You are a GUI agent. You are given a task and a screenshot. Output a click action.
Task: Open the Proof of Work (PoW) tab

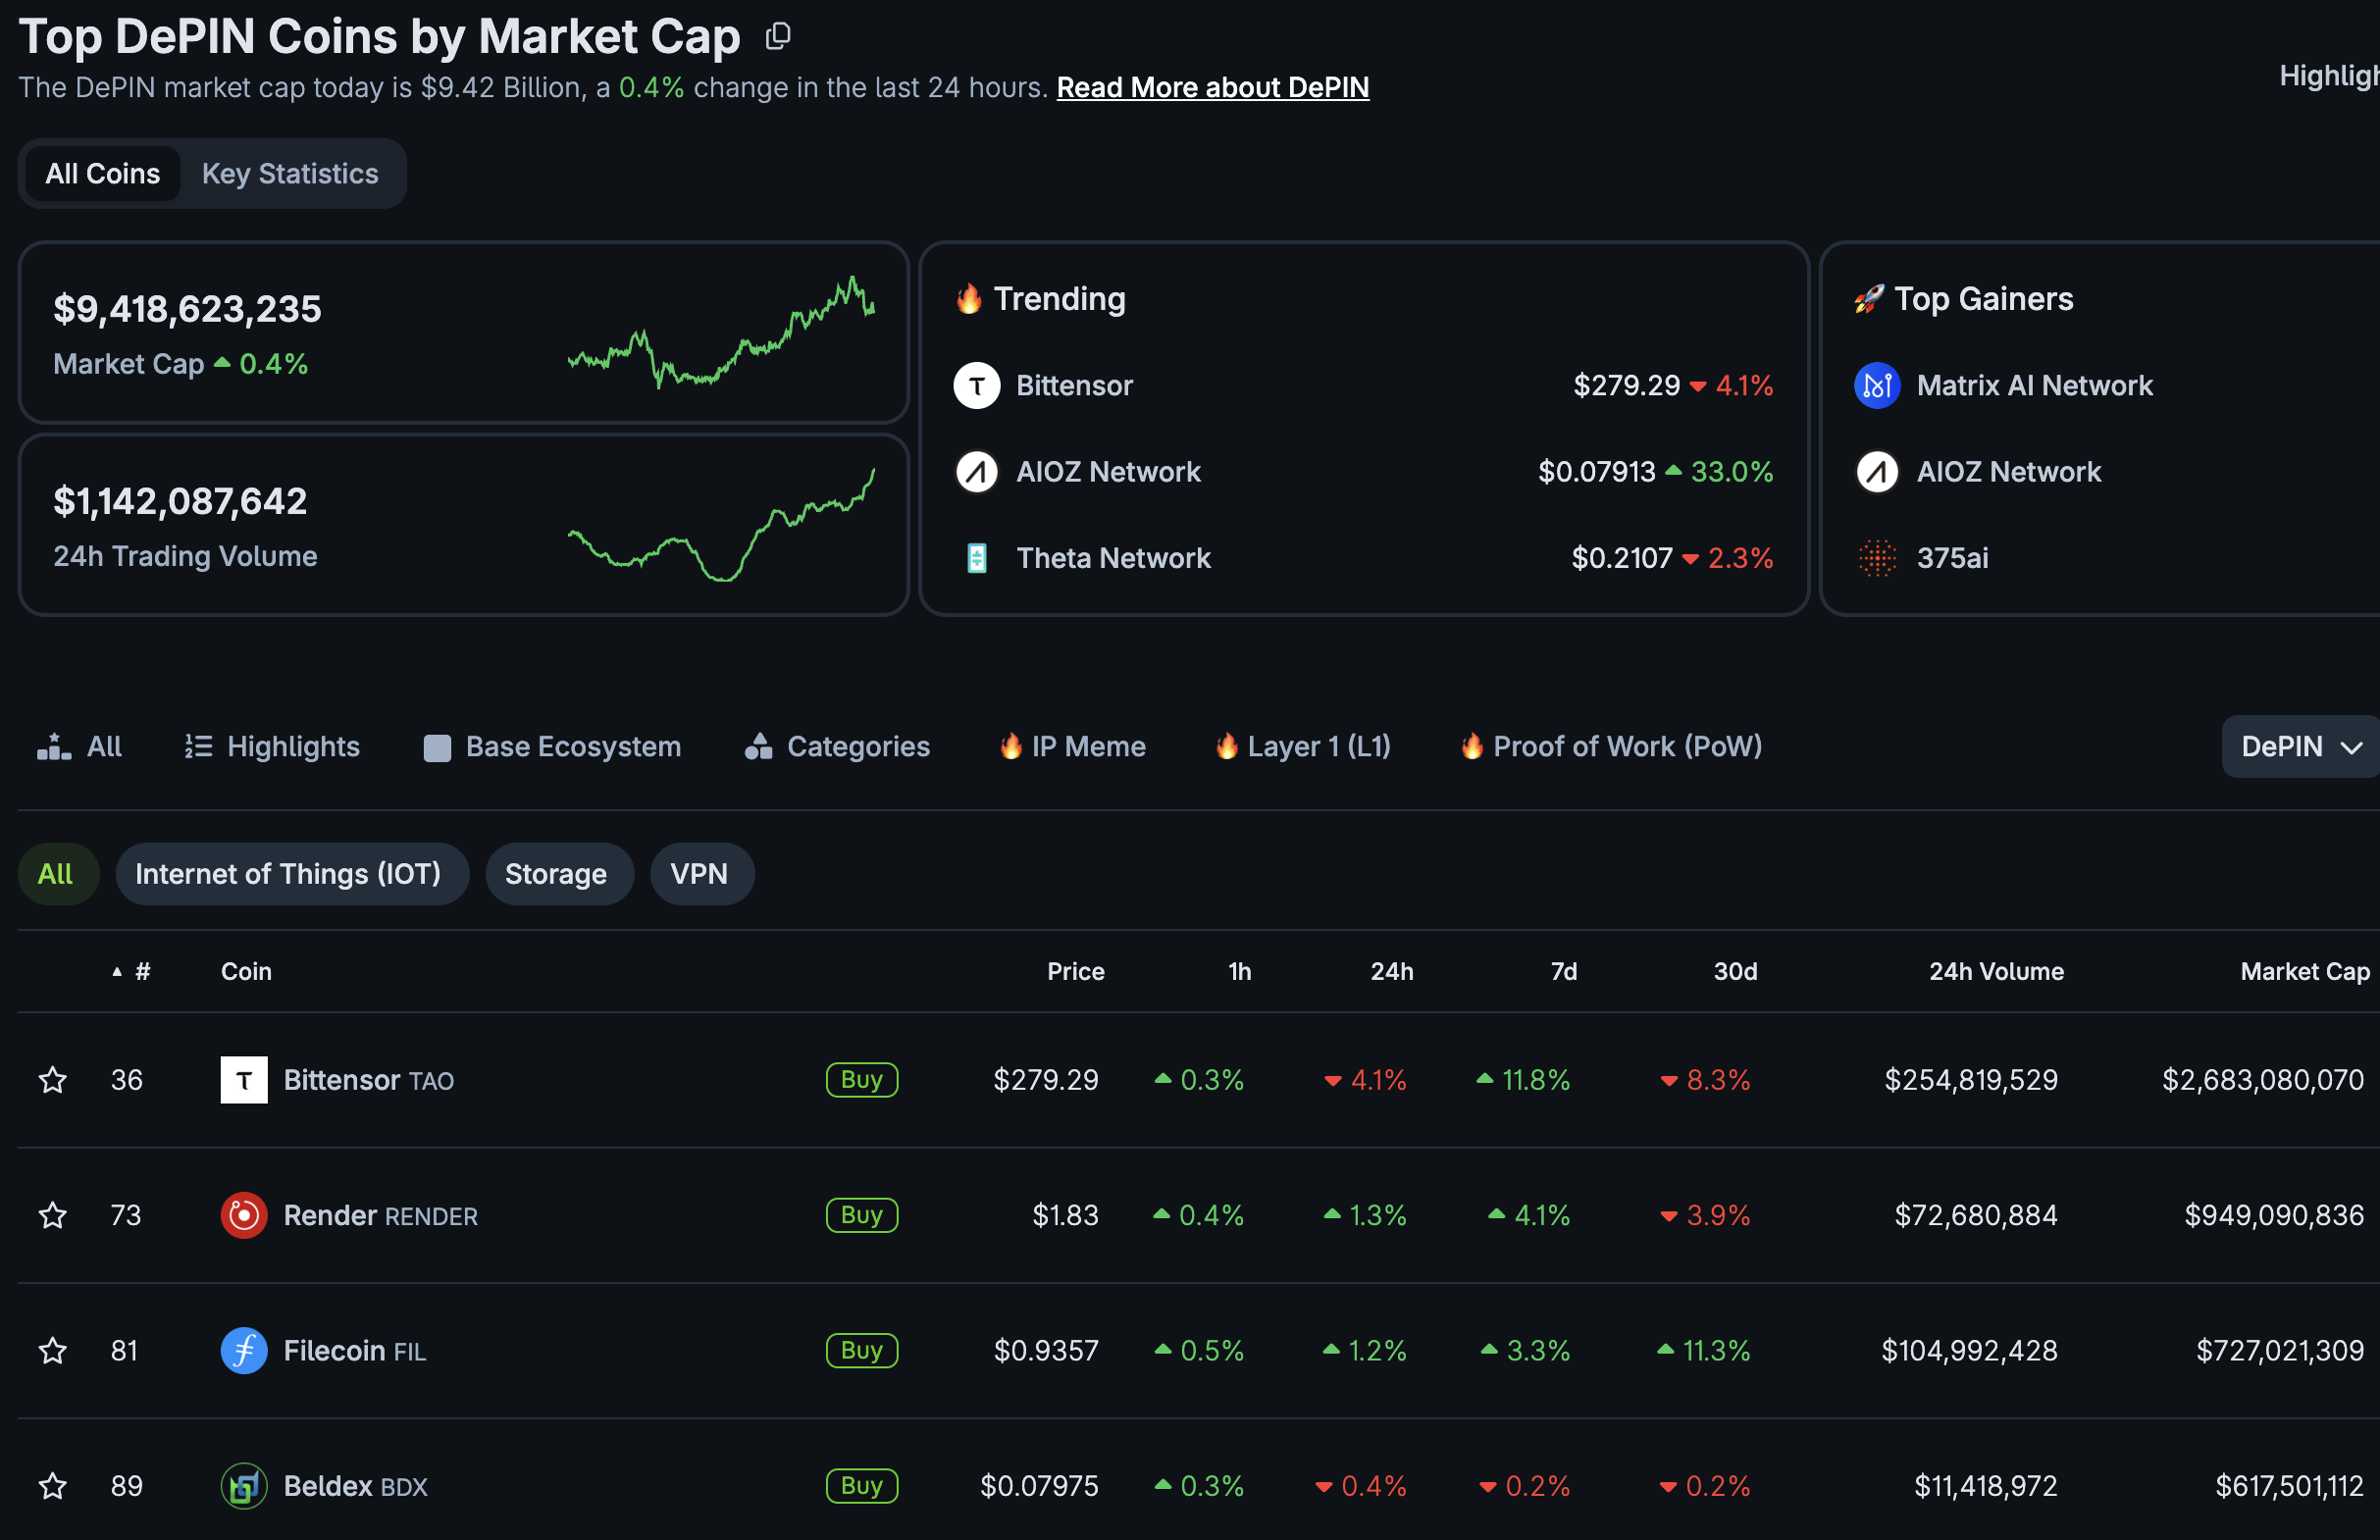point(1610,746)
